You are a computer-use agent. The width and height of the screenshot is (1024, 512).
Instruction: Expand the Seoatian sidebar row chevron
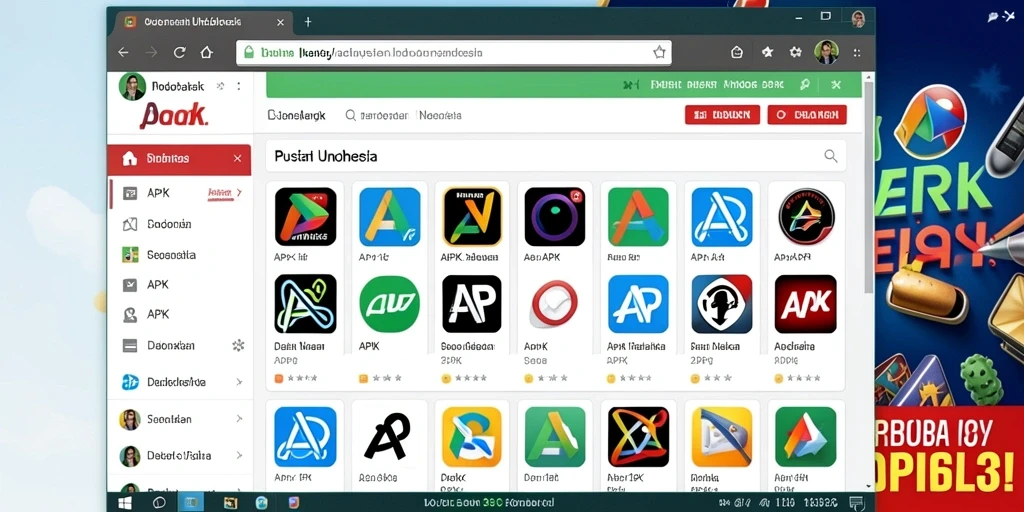(x=239, y=419)
